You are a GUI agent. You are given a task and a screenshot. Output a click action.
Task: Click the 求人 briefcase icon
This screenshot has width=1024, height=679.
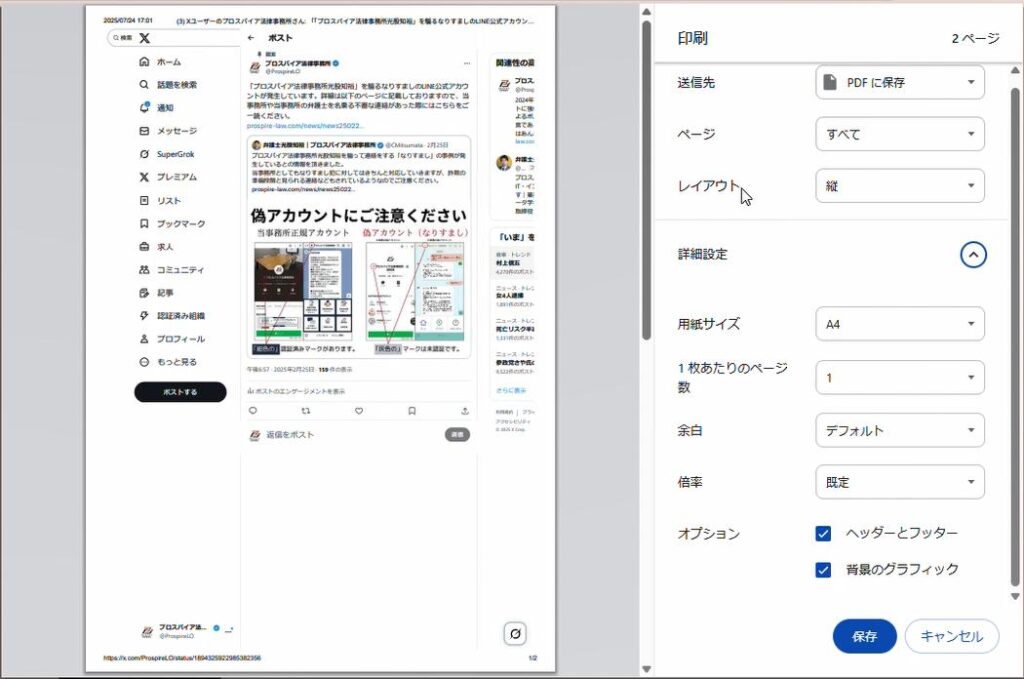click(144, 246)
